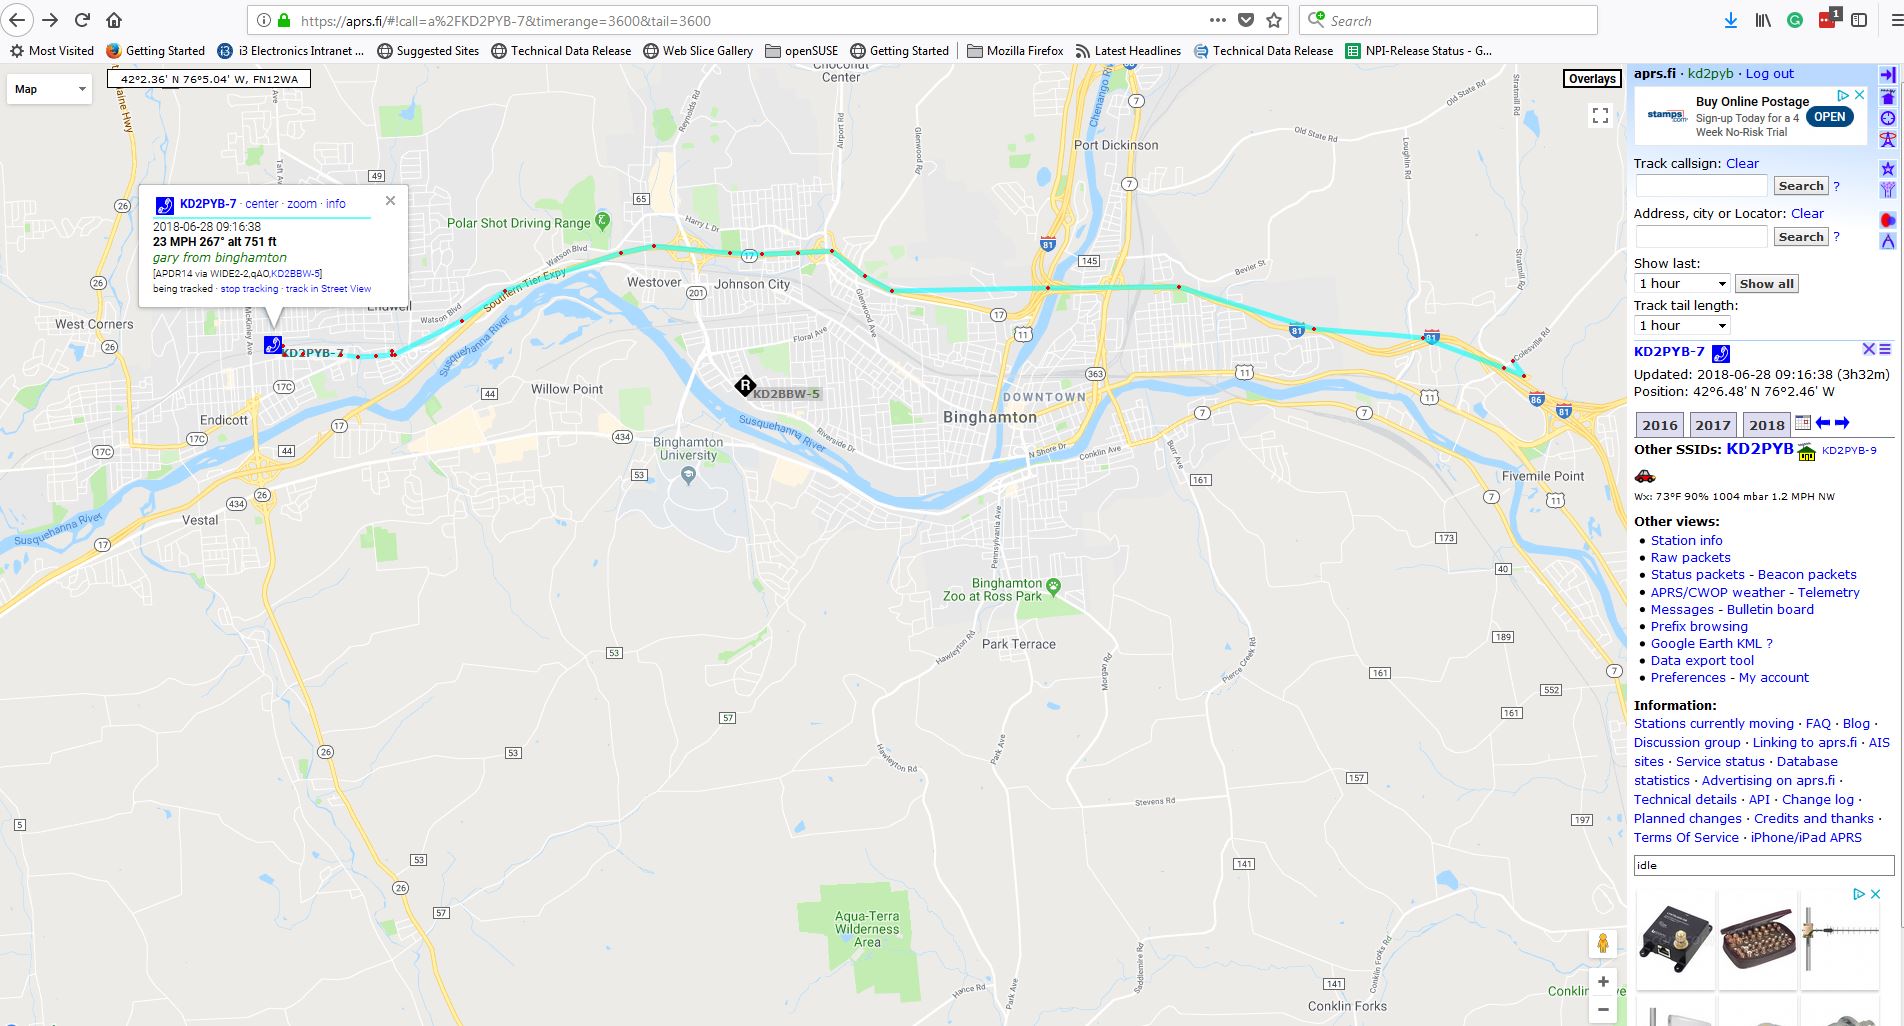Collapse the sidebar with the arrow icon
The width and height of the screenshot is (1904, 1026).
tap(1887, 75)
